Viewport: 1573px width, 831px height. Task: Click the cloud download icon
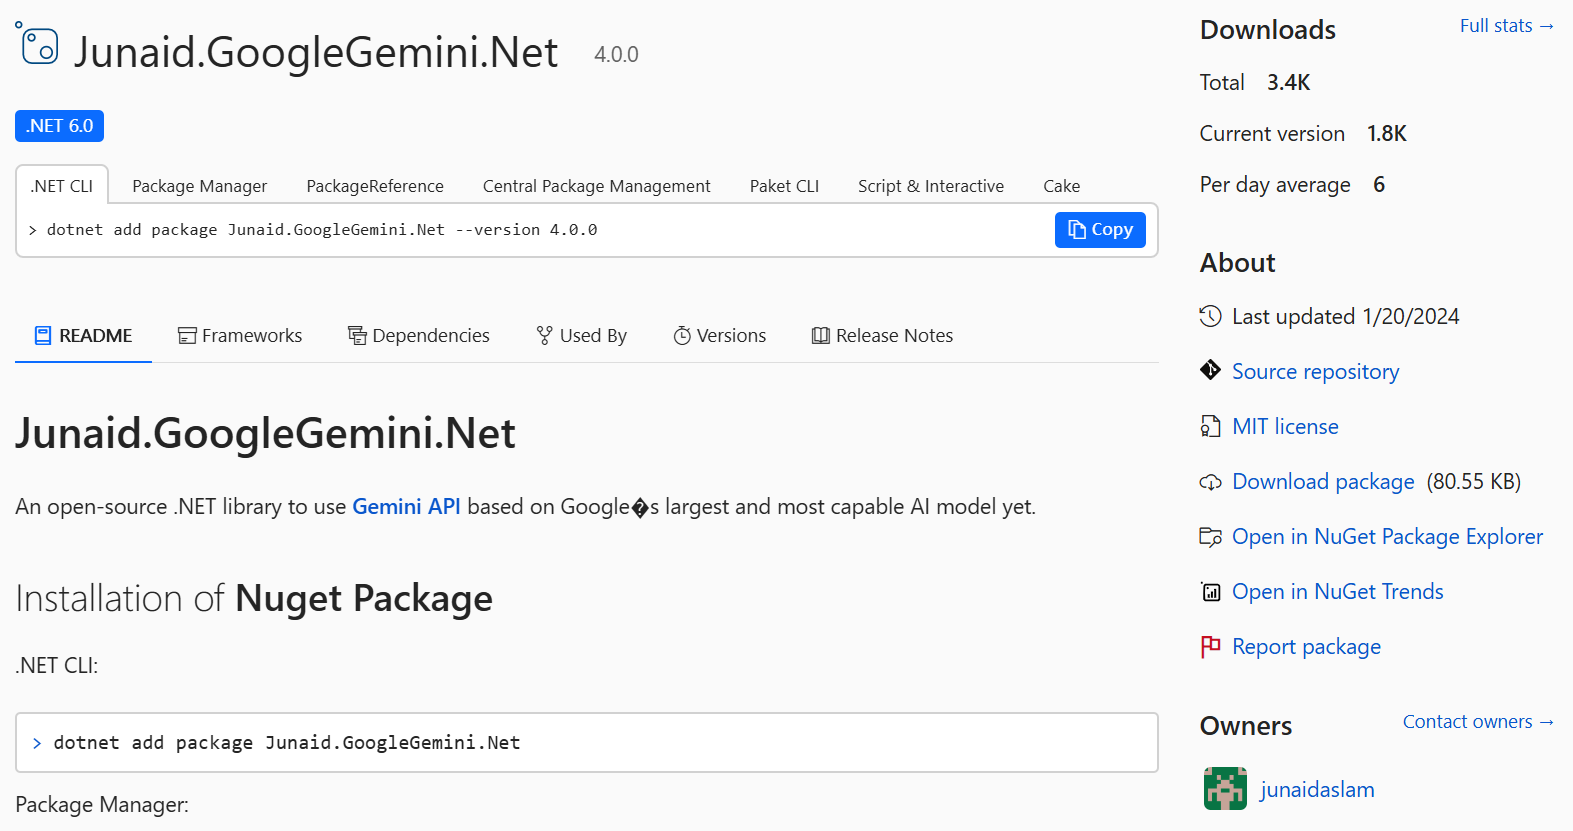[1210, 482]
